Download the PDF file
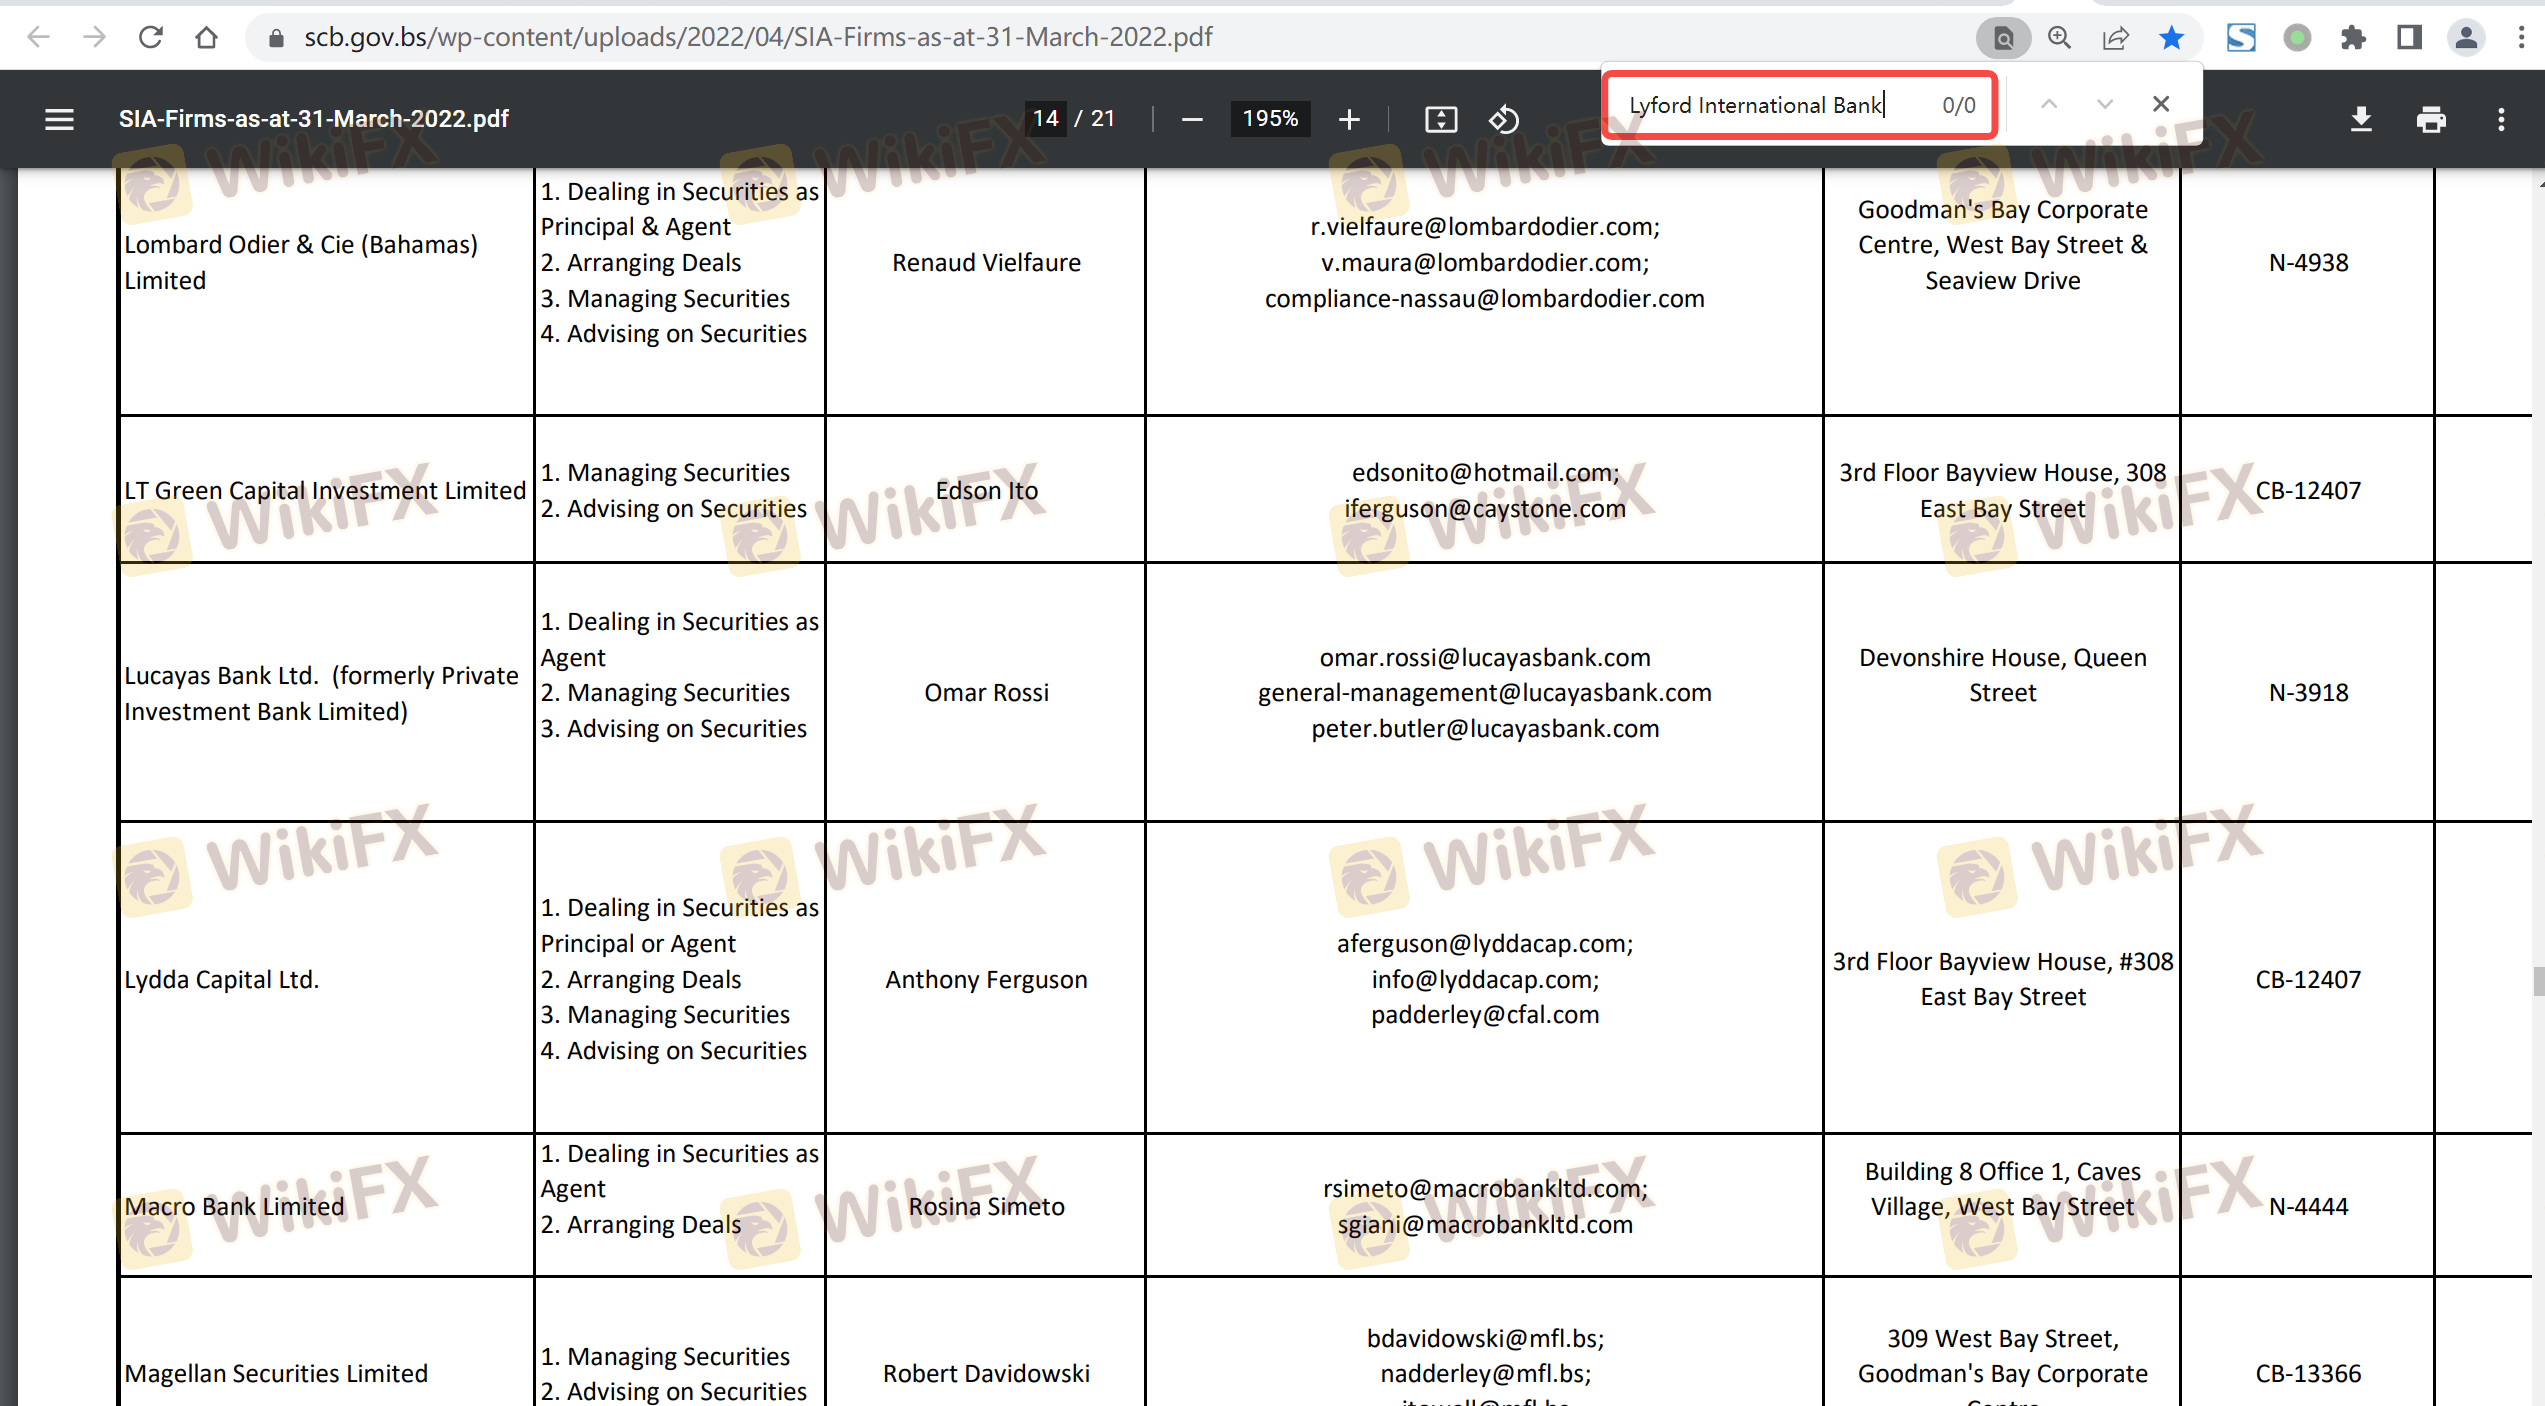 [x=2361, y=119]
